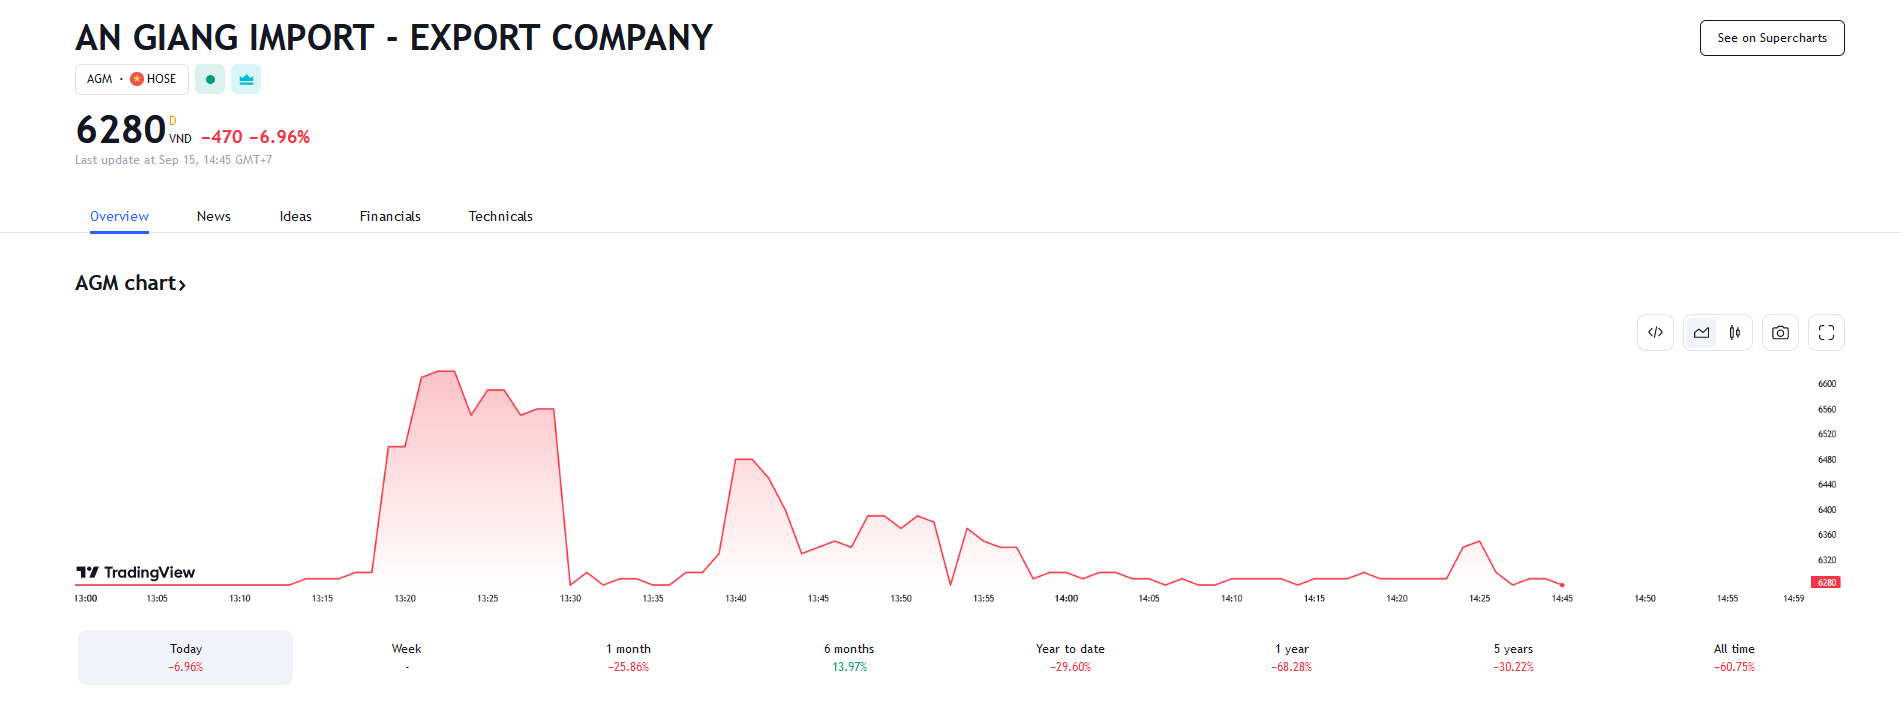
Task: Switch chart to area style
Action: 1701,333
